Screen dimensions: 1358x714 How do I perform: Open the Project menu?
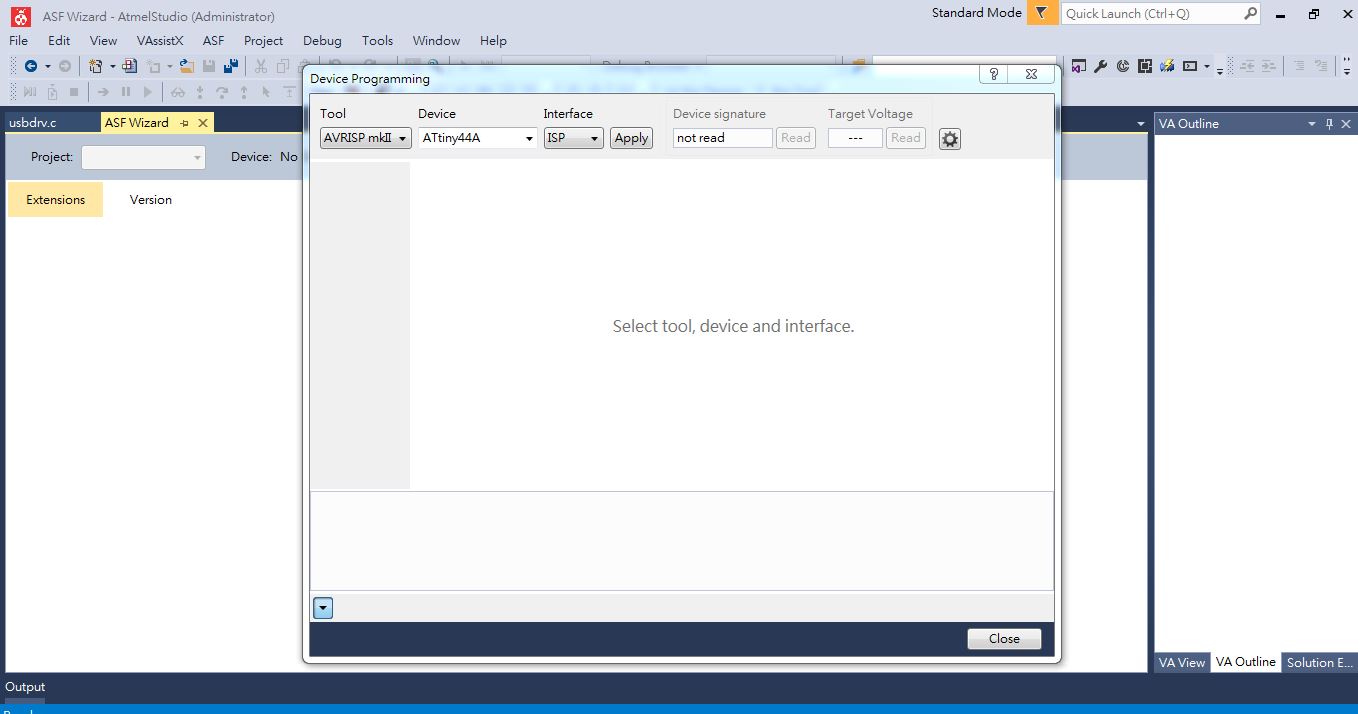point(263,41)
